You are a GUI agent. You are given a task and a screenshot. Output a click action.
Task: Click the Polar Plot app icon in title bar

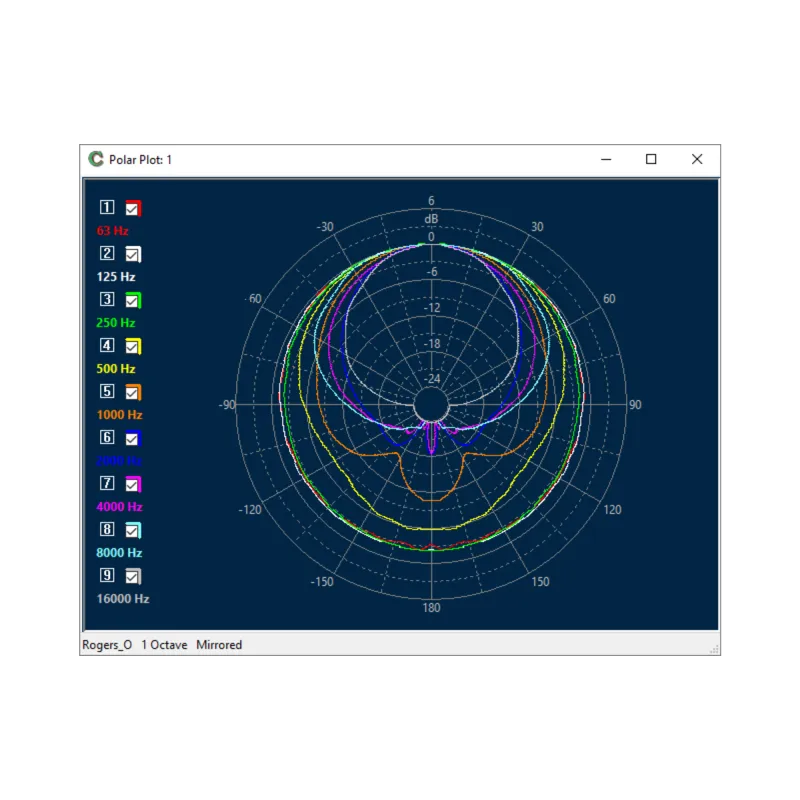point(95,159)
